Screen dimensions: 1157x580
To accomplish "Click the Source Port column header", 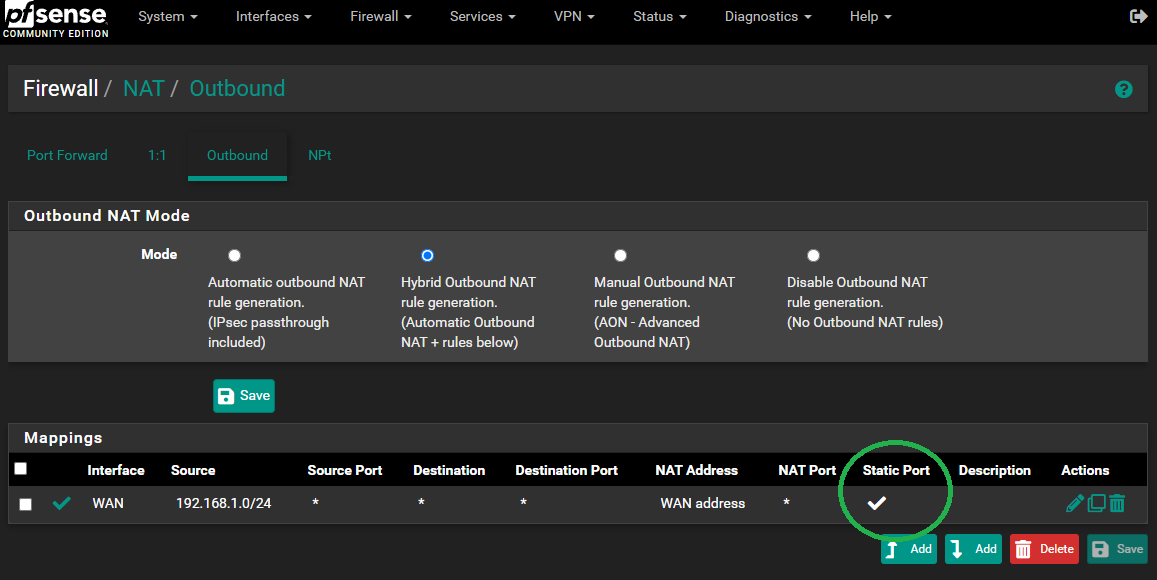I will pos(345,470).
